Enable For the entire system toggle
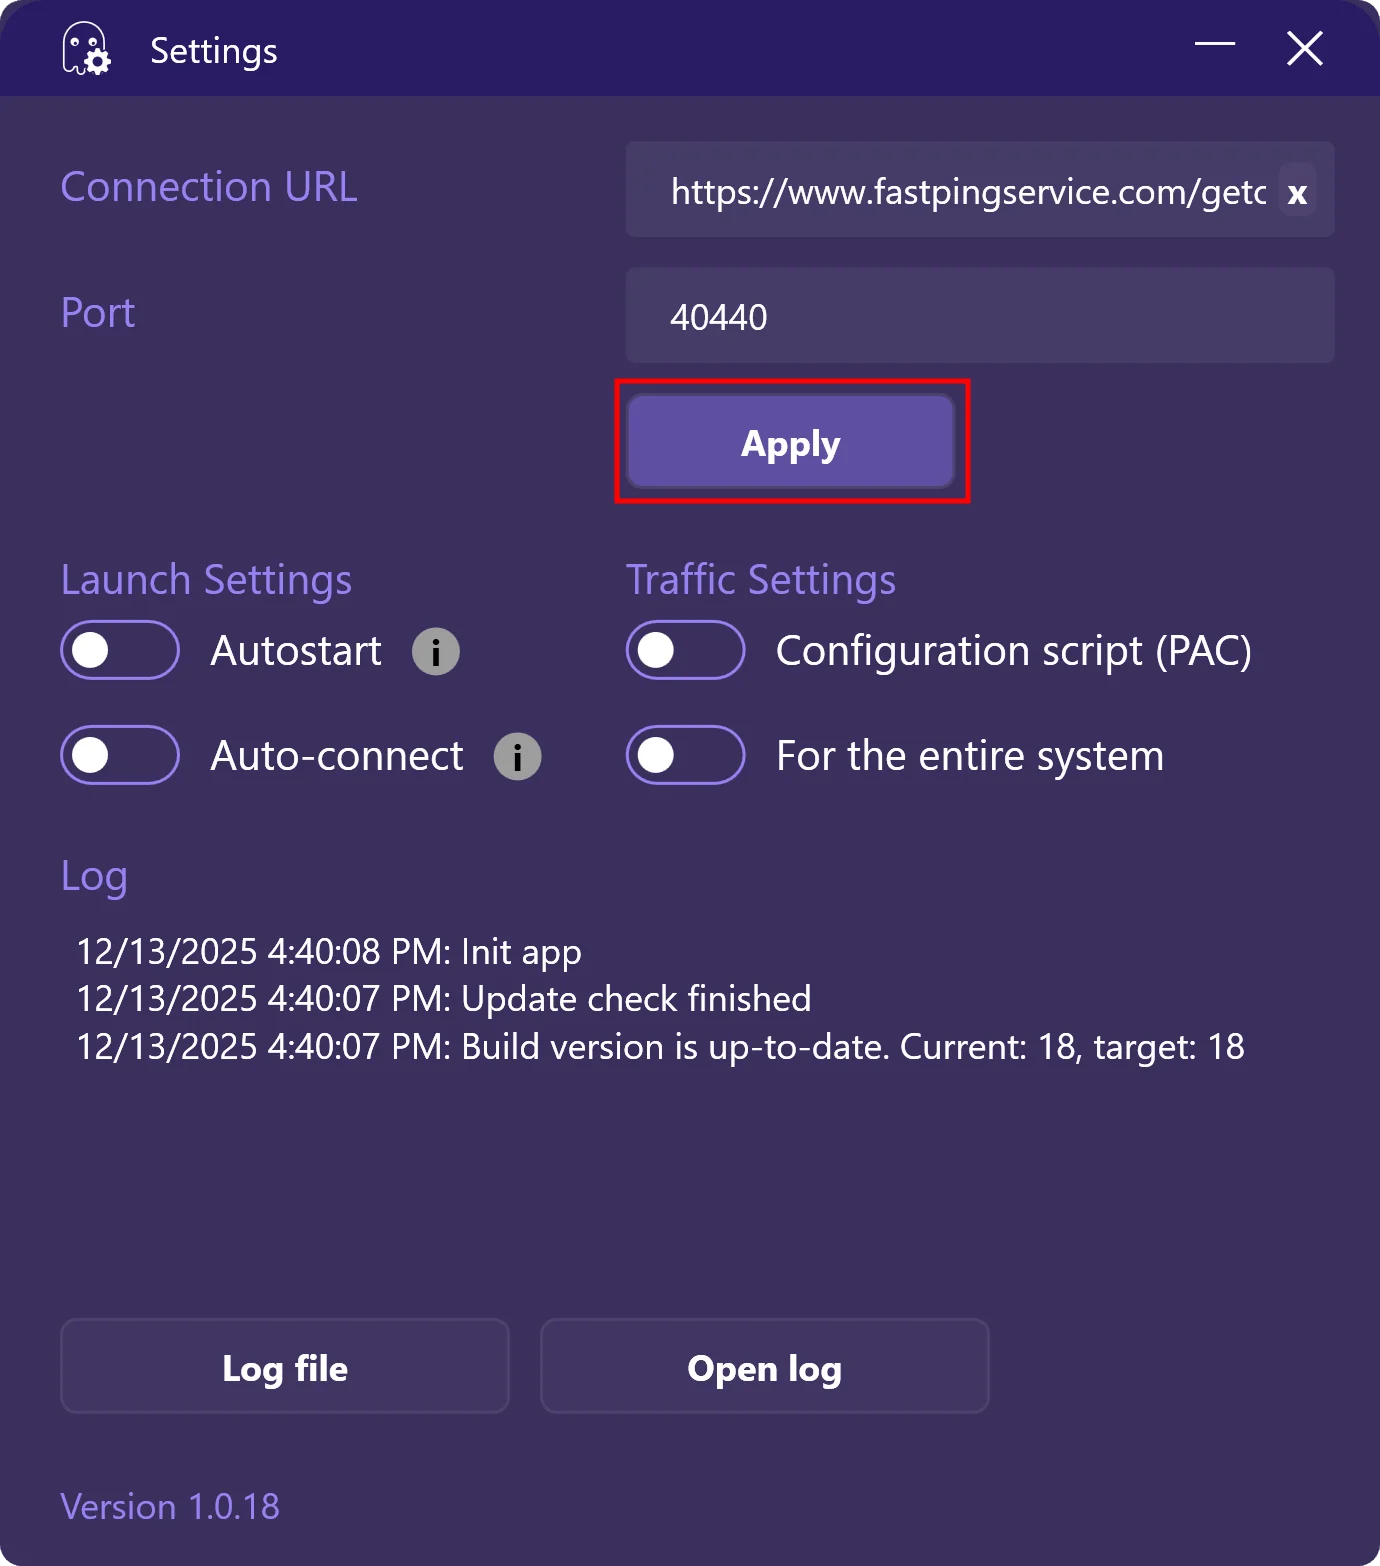 click(685, 756)
